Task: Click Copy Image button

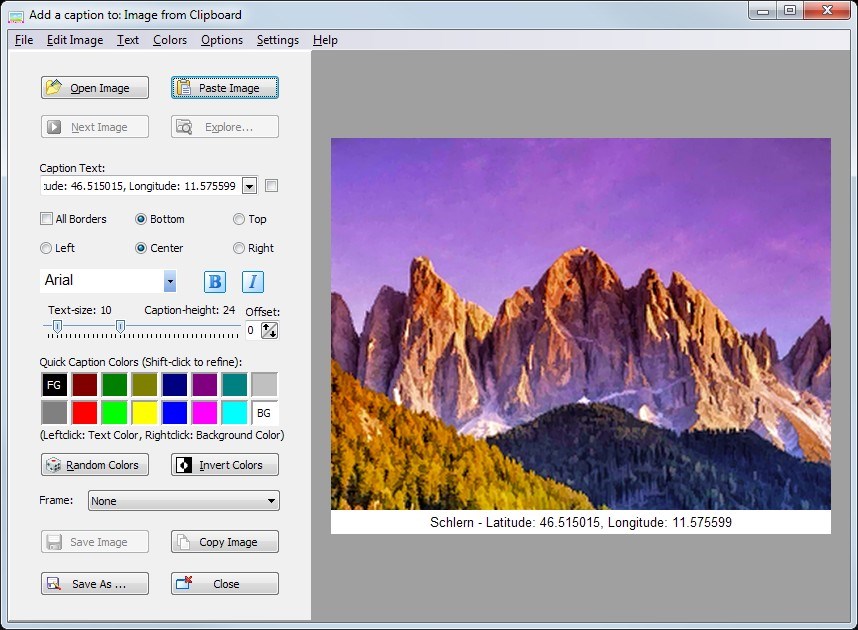Action: click(224, 542)
